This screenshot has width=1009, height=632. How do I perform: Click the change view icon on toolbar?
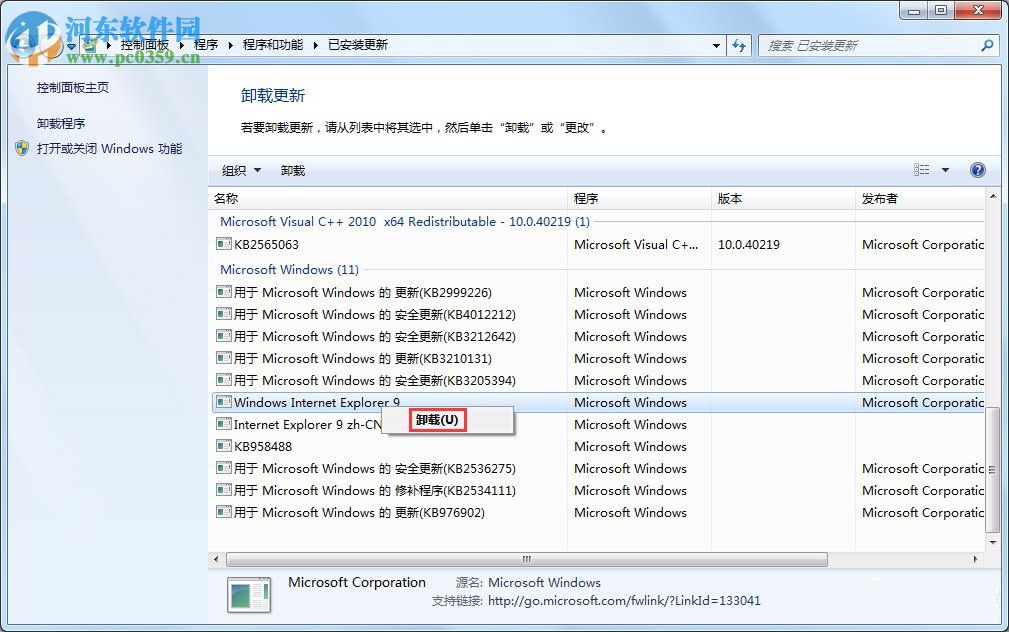[x=922, y=170]
